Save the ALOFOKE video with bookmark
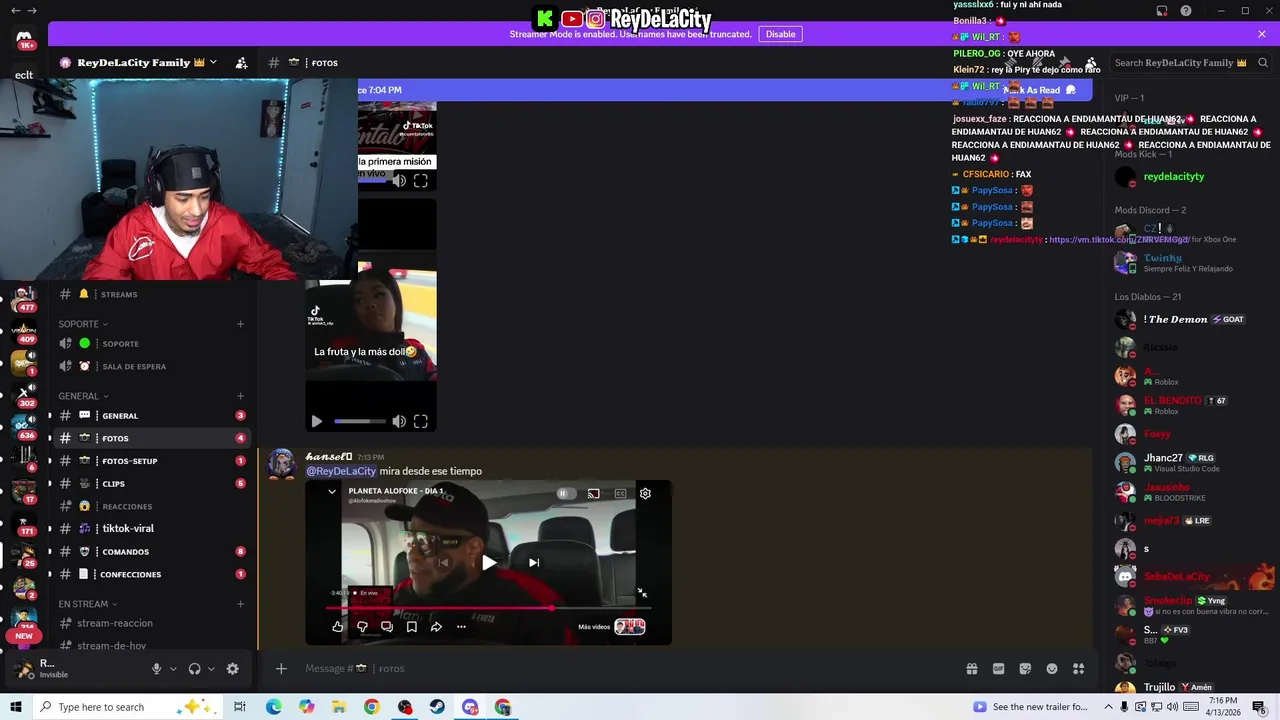Viewport: 1280px width, 720px height. coord(411,627)
